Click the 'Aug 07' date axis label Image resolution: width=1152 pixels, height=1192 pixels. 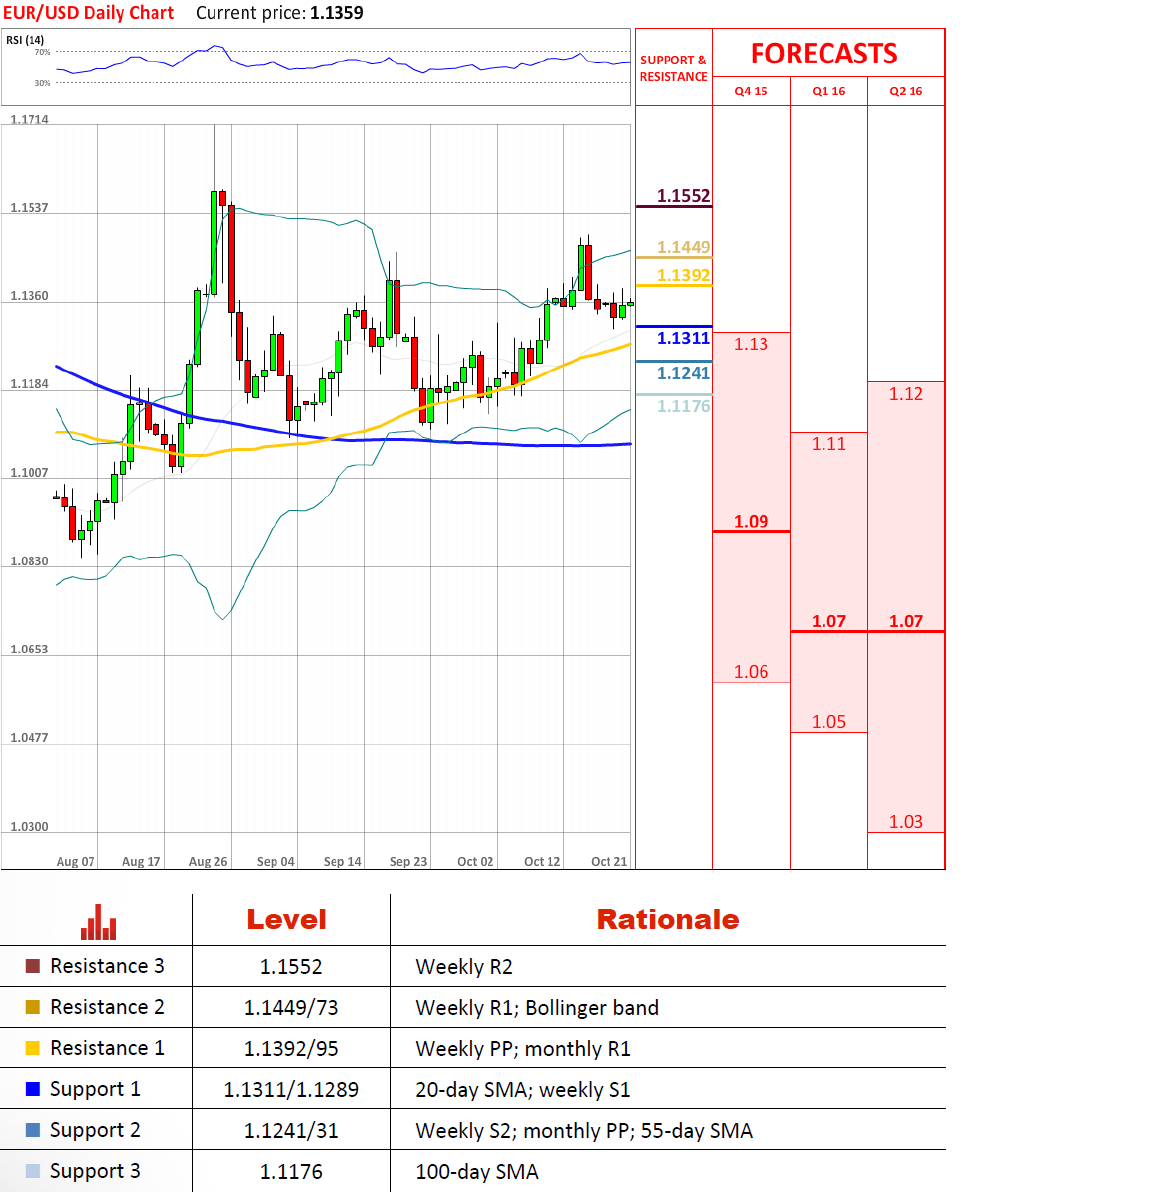(x=75, y=861)
